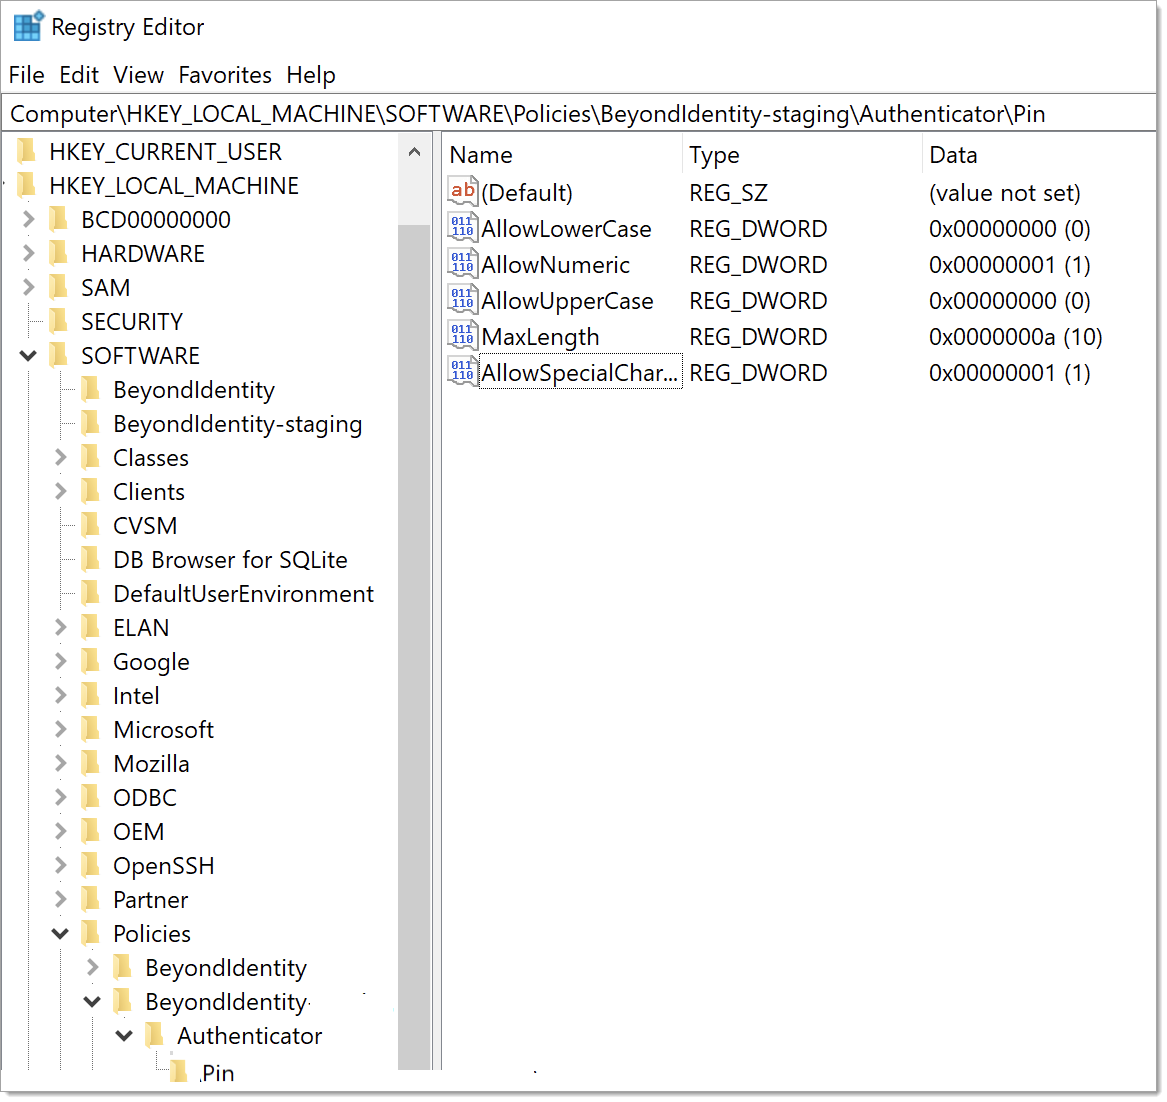The height and width of the screenshot is (1102, 1167).
Task: Click the REG_DWORD icon beside AllowUpperCase
Action: click(461, 299)
